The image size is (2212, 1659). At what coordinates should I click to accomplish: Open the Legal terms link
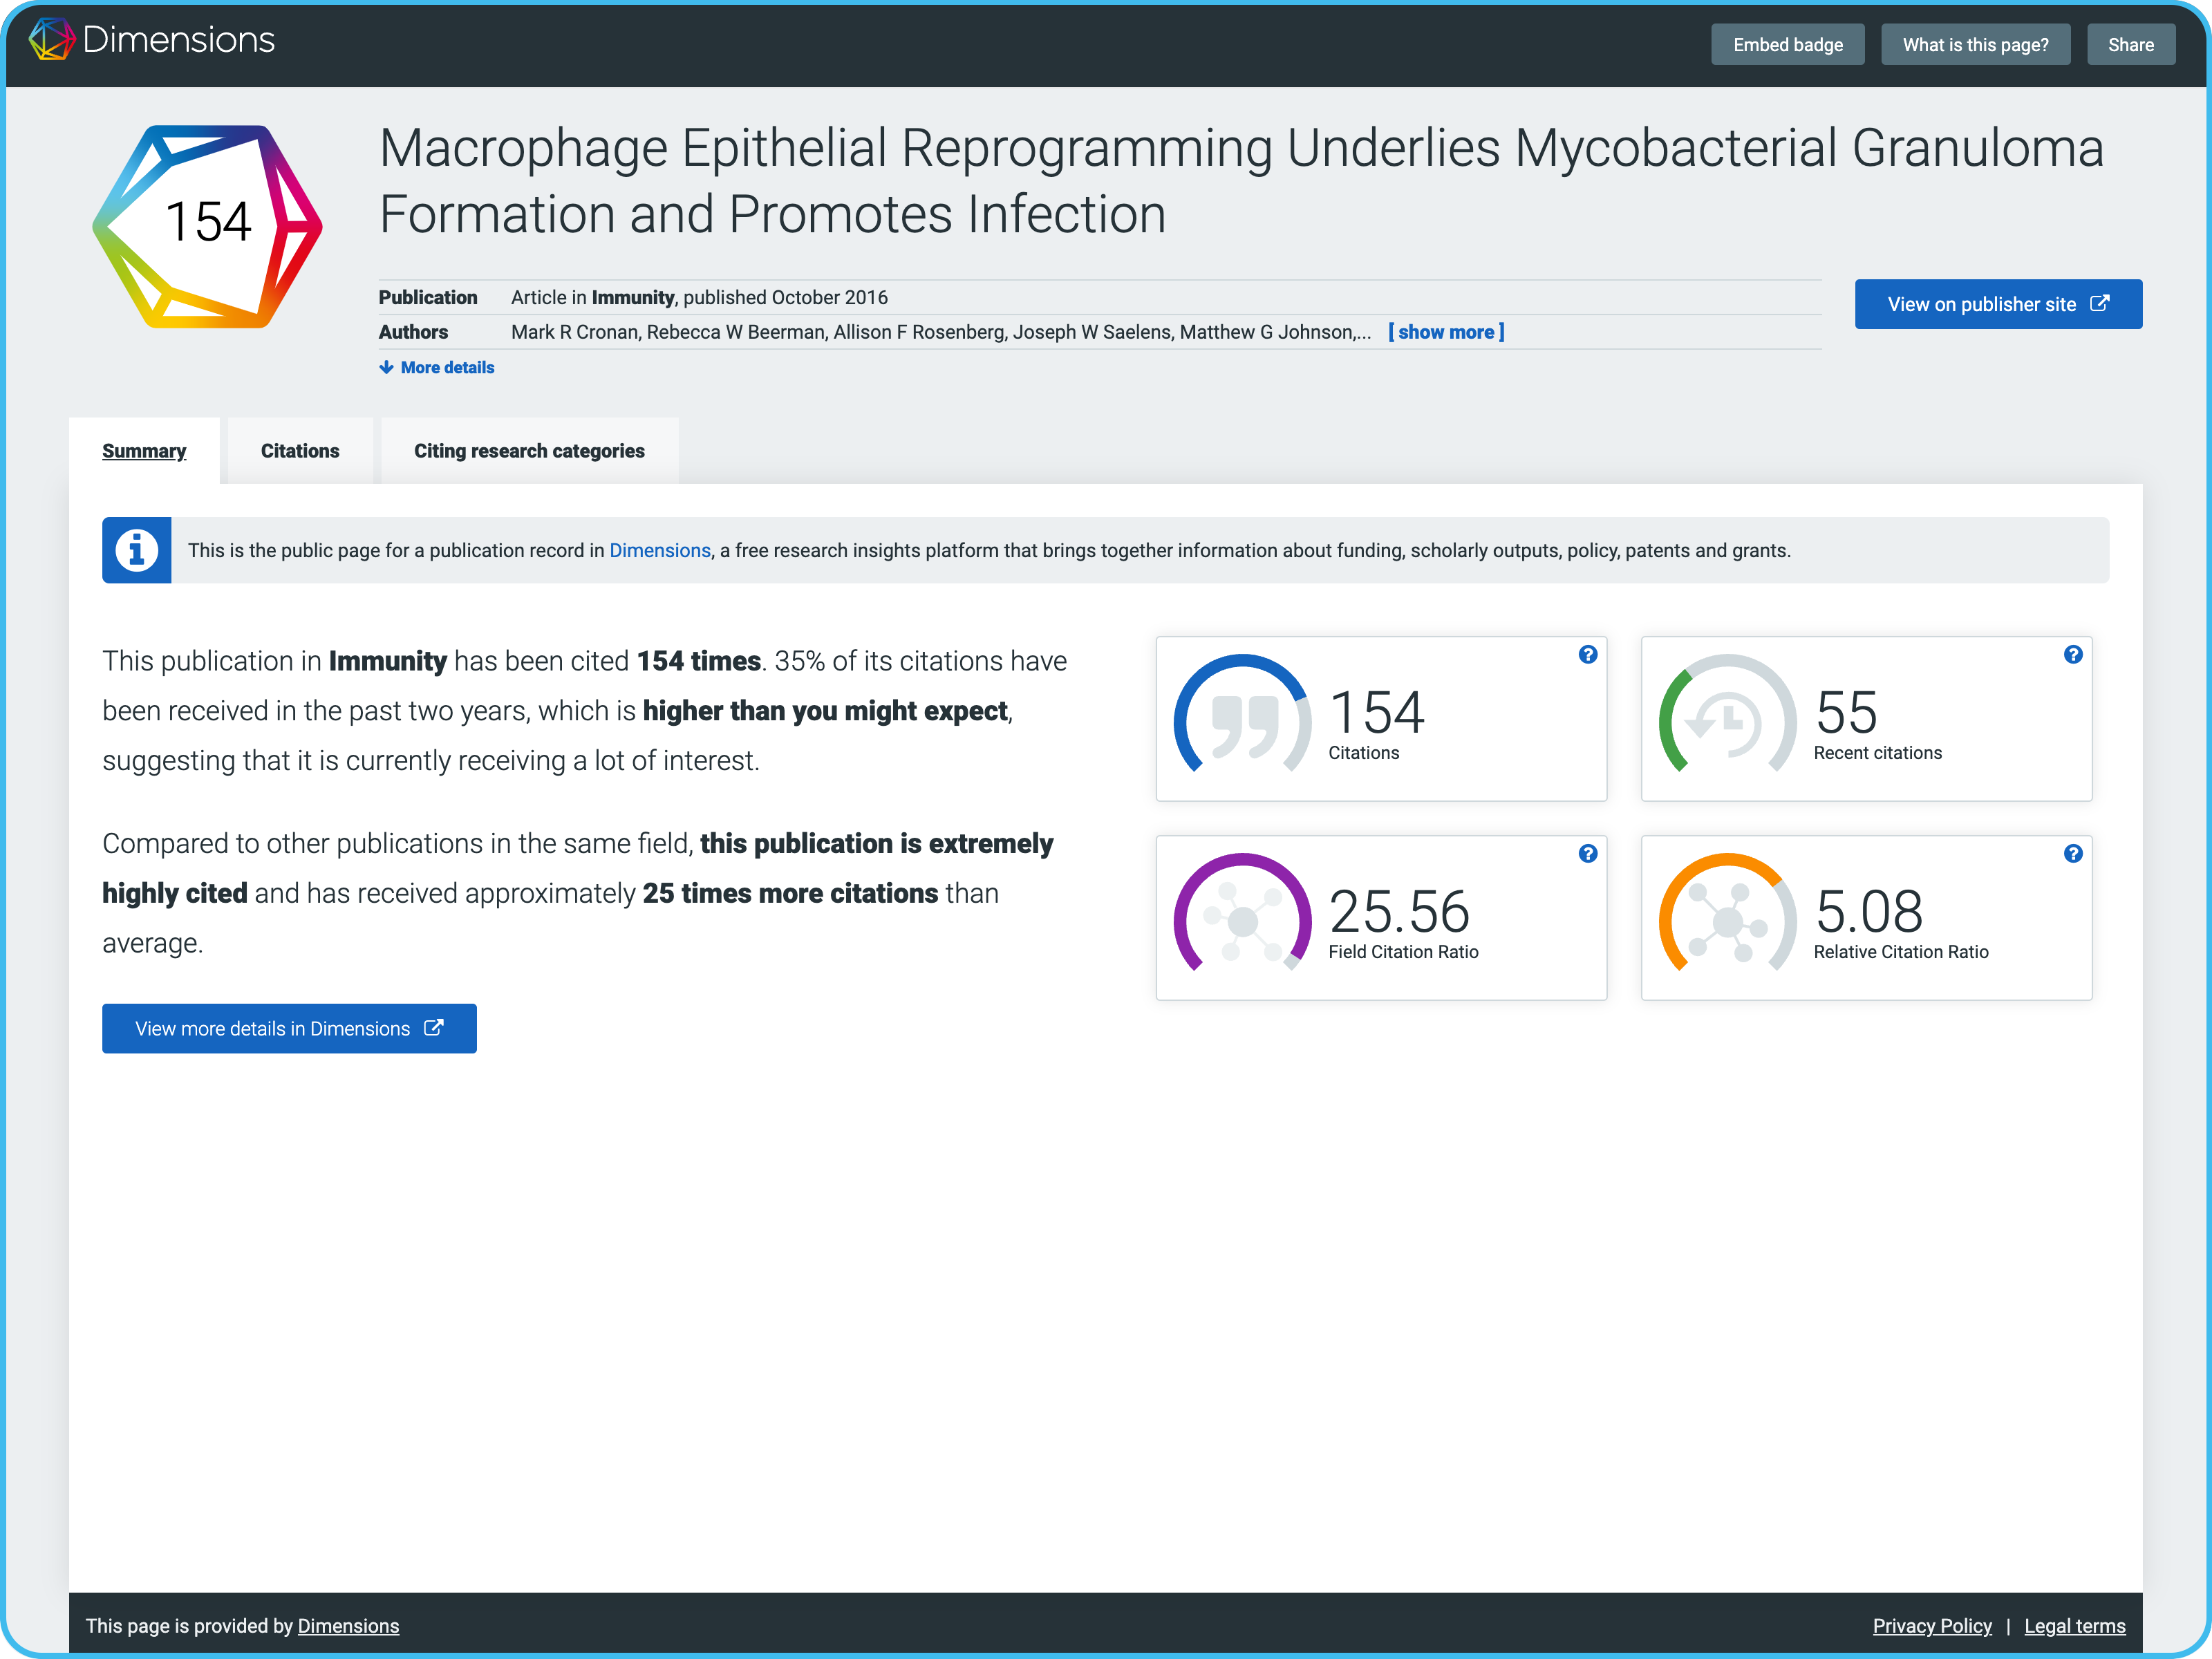point(2075,1626)
